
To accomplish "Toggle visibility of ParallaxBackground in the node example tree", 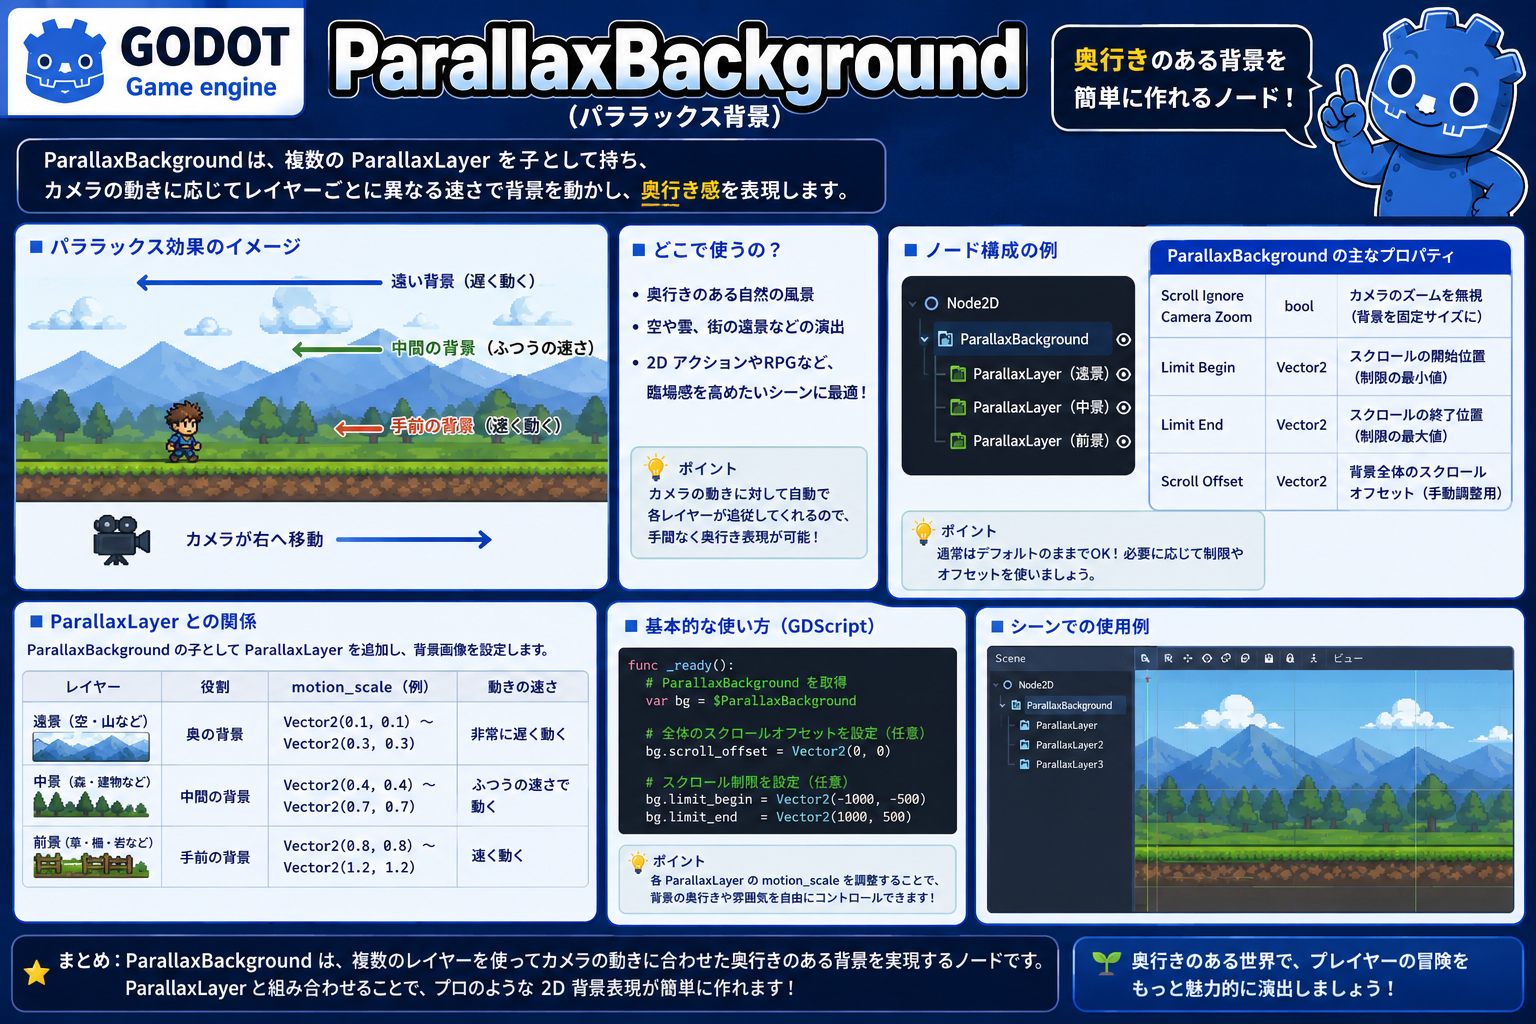I will (x=1123, y=340).
